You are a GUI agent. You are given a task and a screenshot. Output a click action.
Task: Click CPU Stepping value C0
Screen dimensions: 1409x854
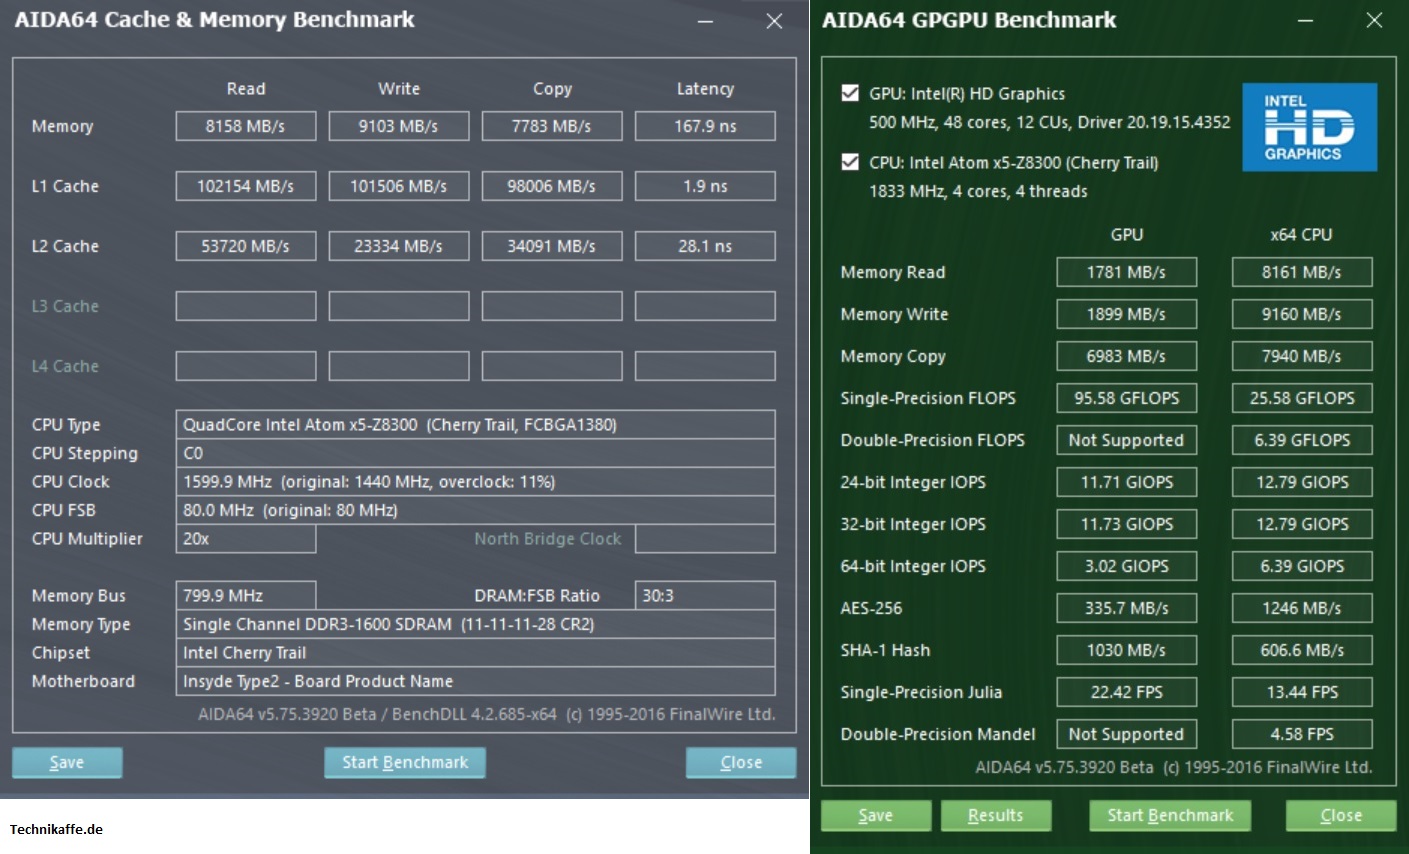click(x=475, y=453)
